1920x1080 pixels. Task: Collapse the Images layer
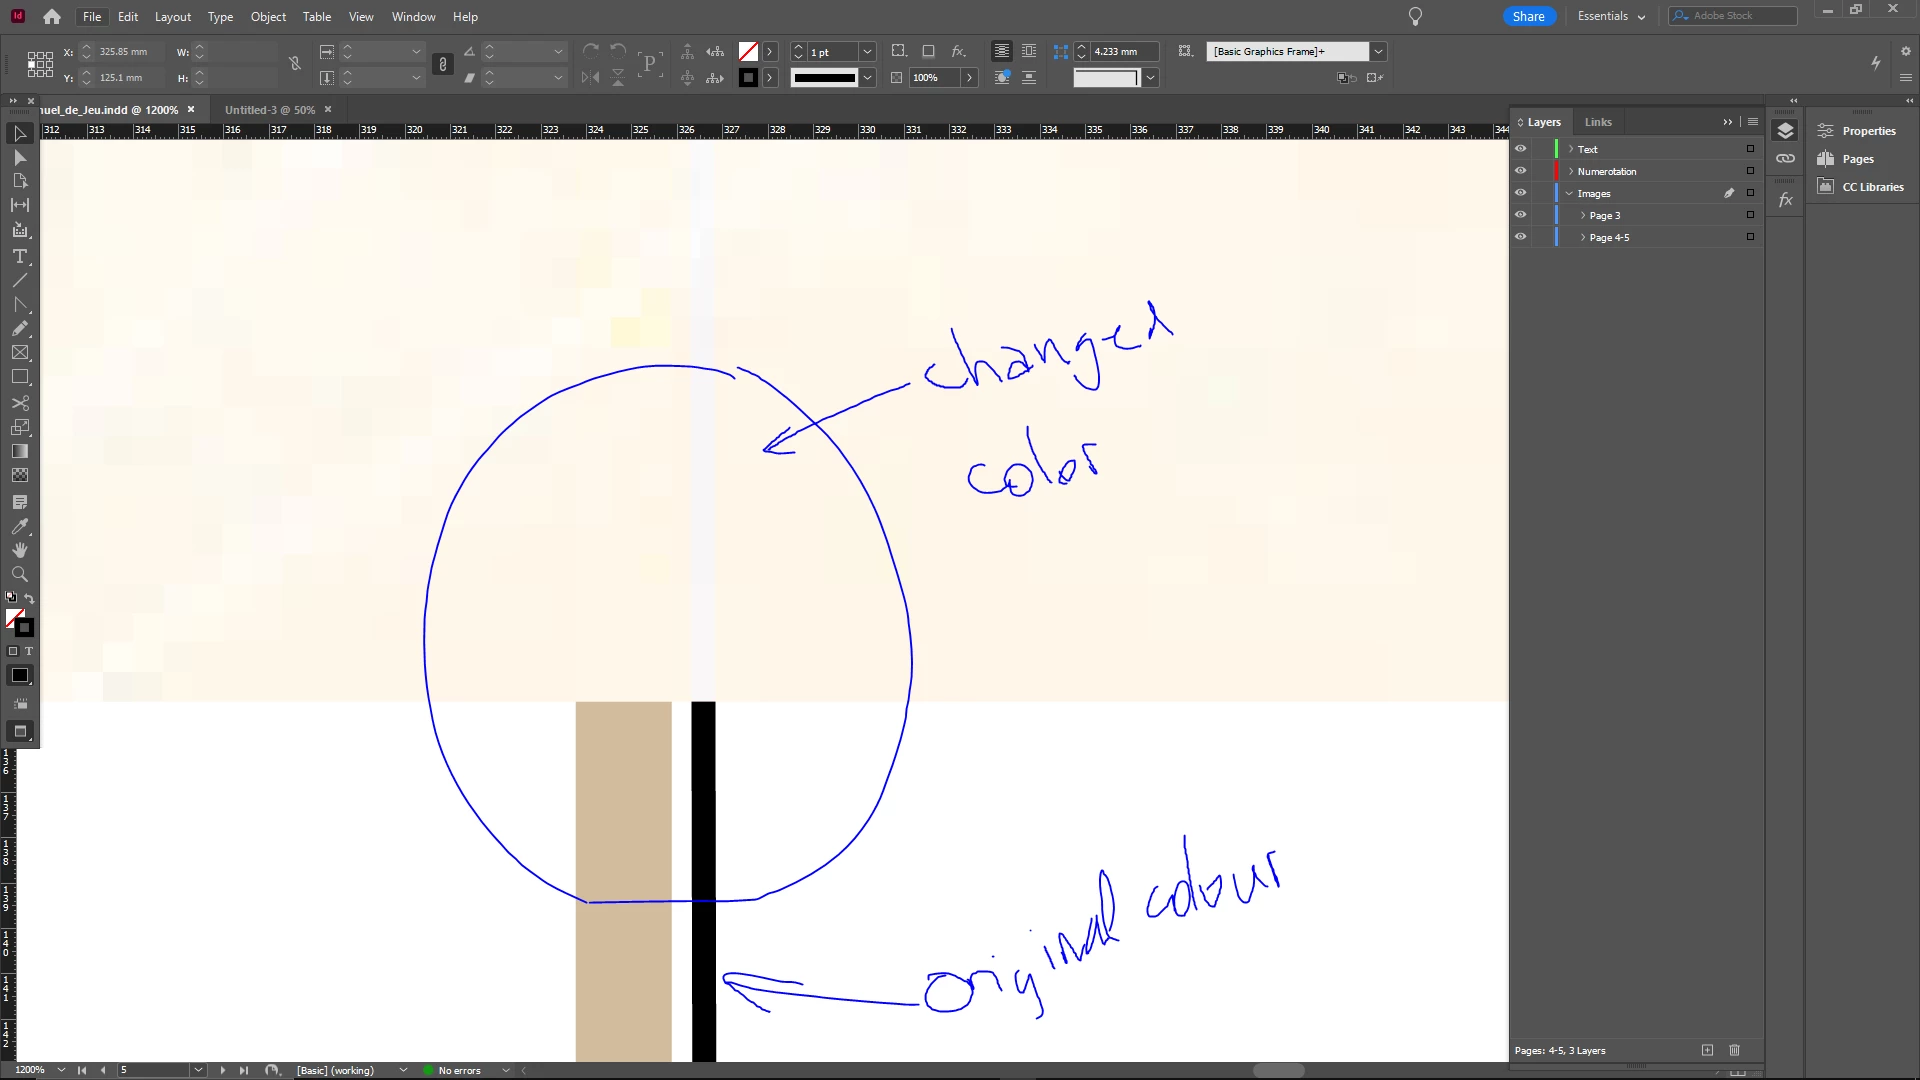(x=1569, y=194)
